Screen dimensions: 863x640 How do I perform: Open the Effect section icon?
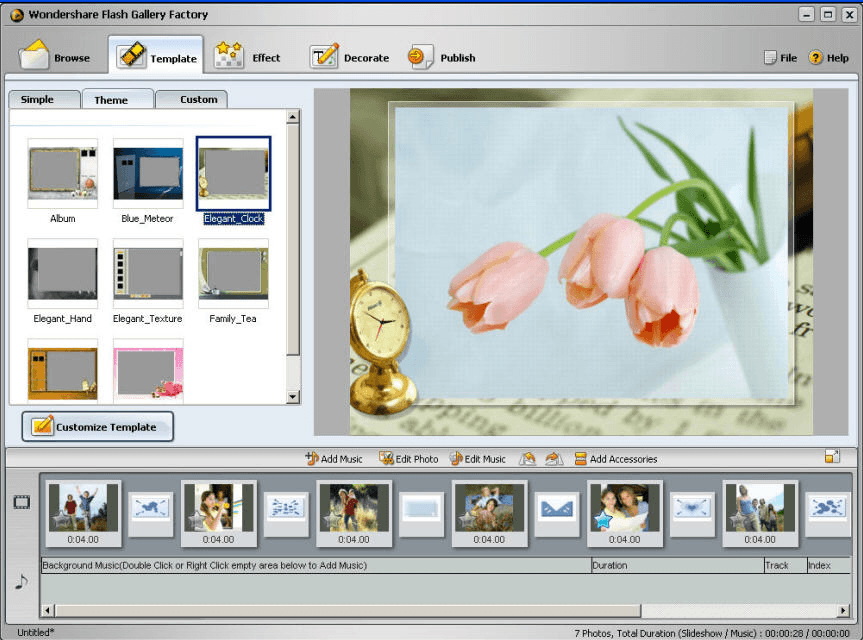pos(230,56)
